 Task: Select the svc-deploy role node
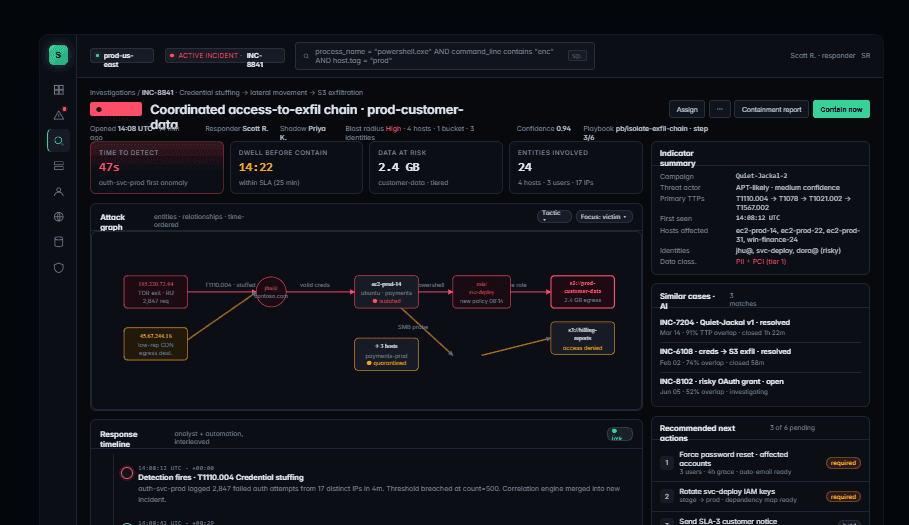481,291
